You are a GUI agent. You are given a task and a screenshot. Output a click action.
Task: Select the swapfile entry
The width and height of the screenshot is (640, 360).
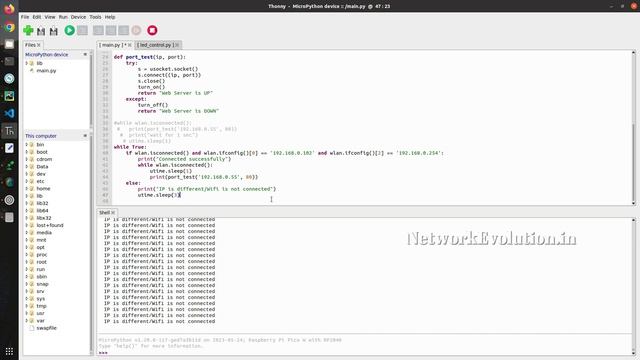click(x=46, y=328)
